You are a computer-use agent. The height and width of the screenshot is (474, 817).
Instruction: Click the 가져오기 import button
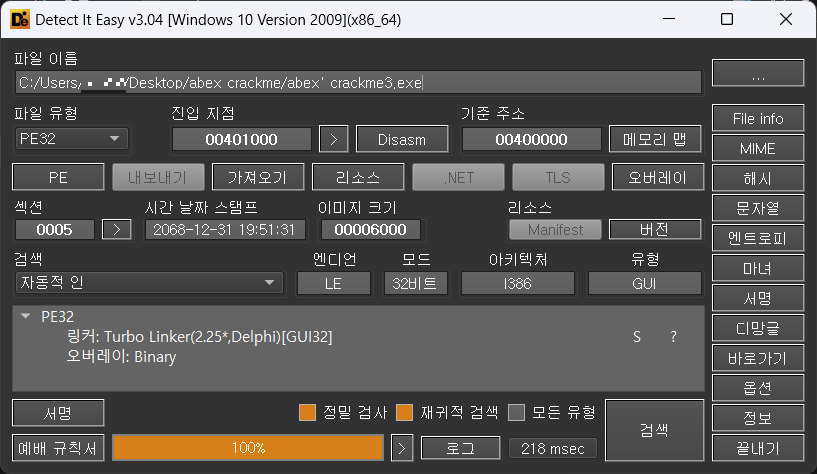(258, 178)
